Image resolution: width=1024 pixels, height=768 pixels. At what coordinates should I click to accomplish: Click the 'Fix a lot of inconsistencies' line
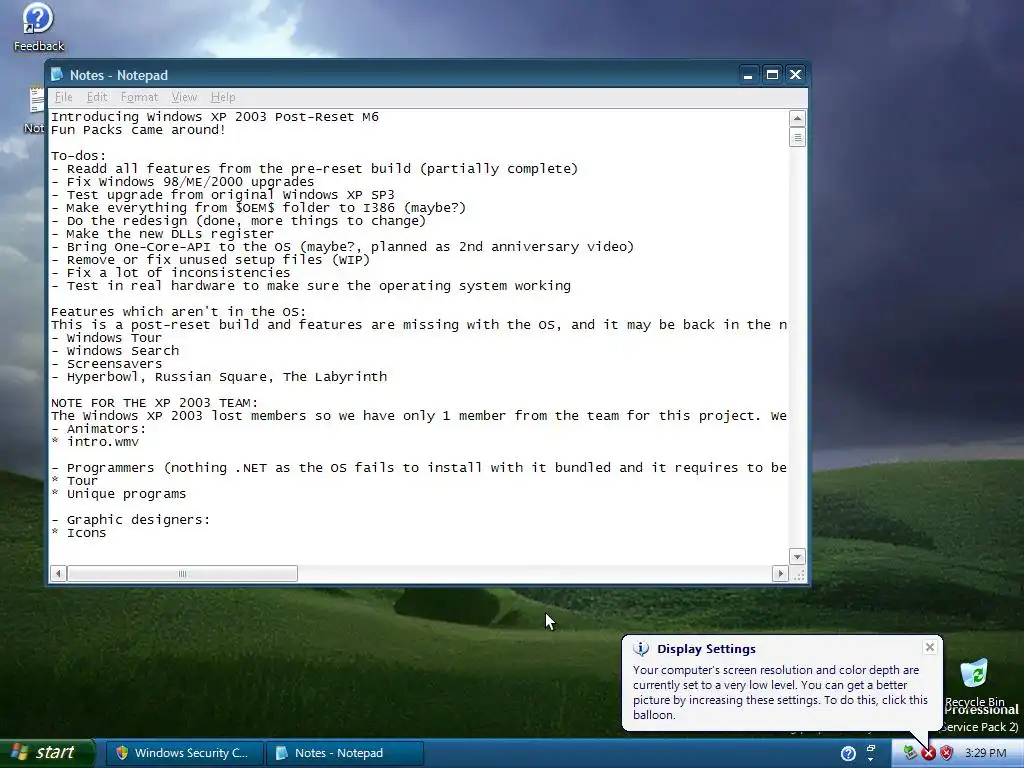coord(170,273)
